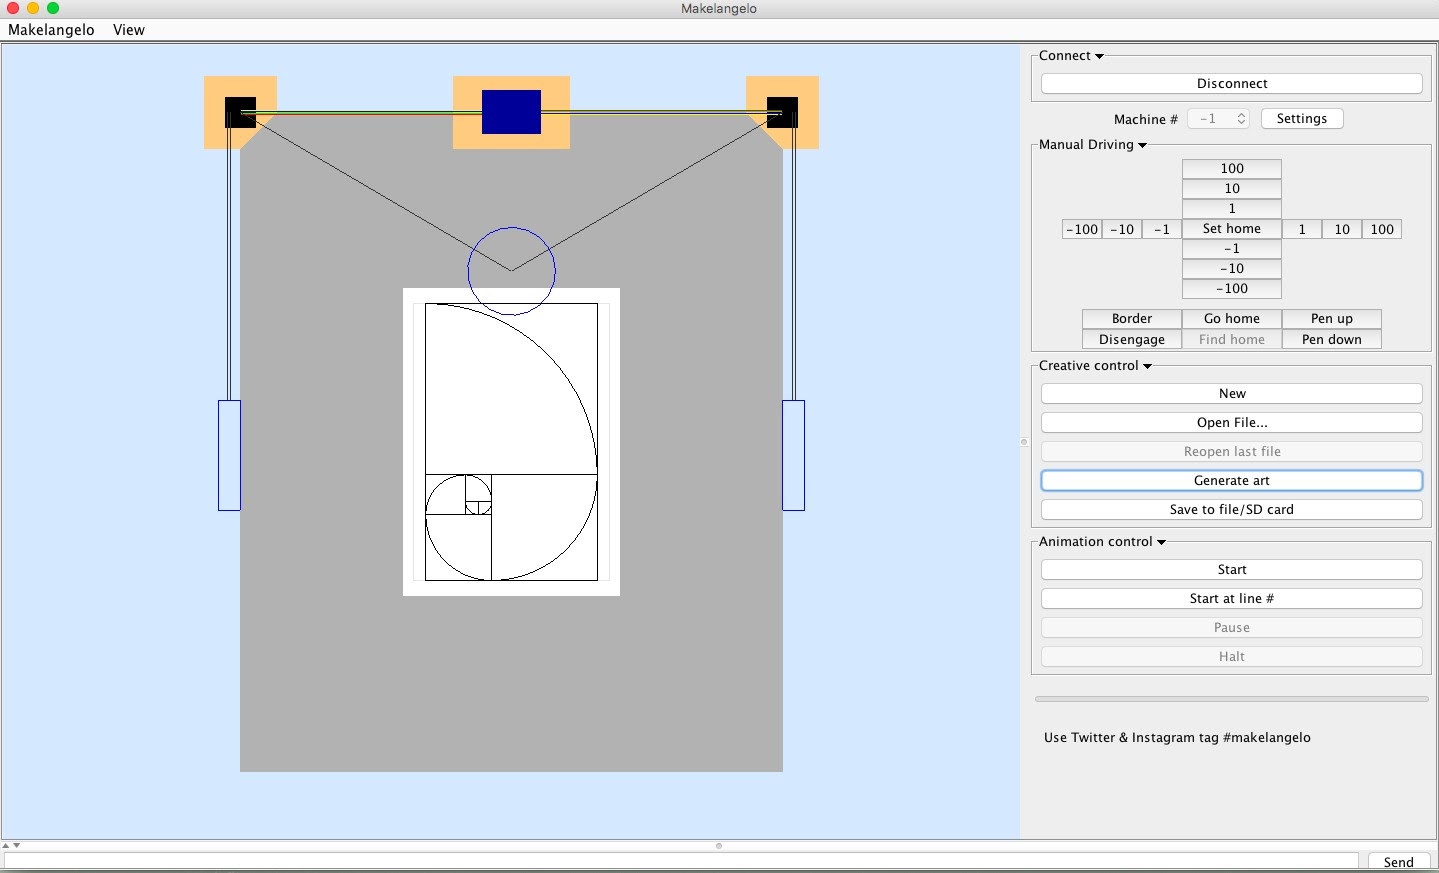Click the Halt button
Screen dimensions: 1439x873
pyautogui.click(x=1232, y=657)
